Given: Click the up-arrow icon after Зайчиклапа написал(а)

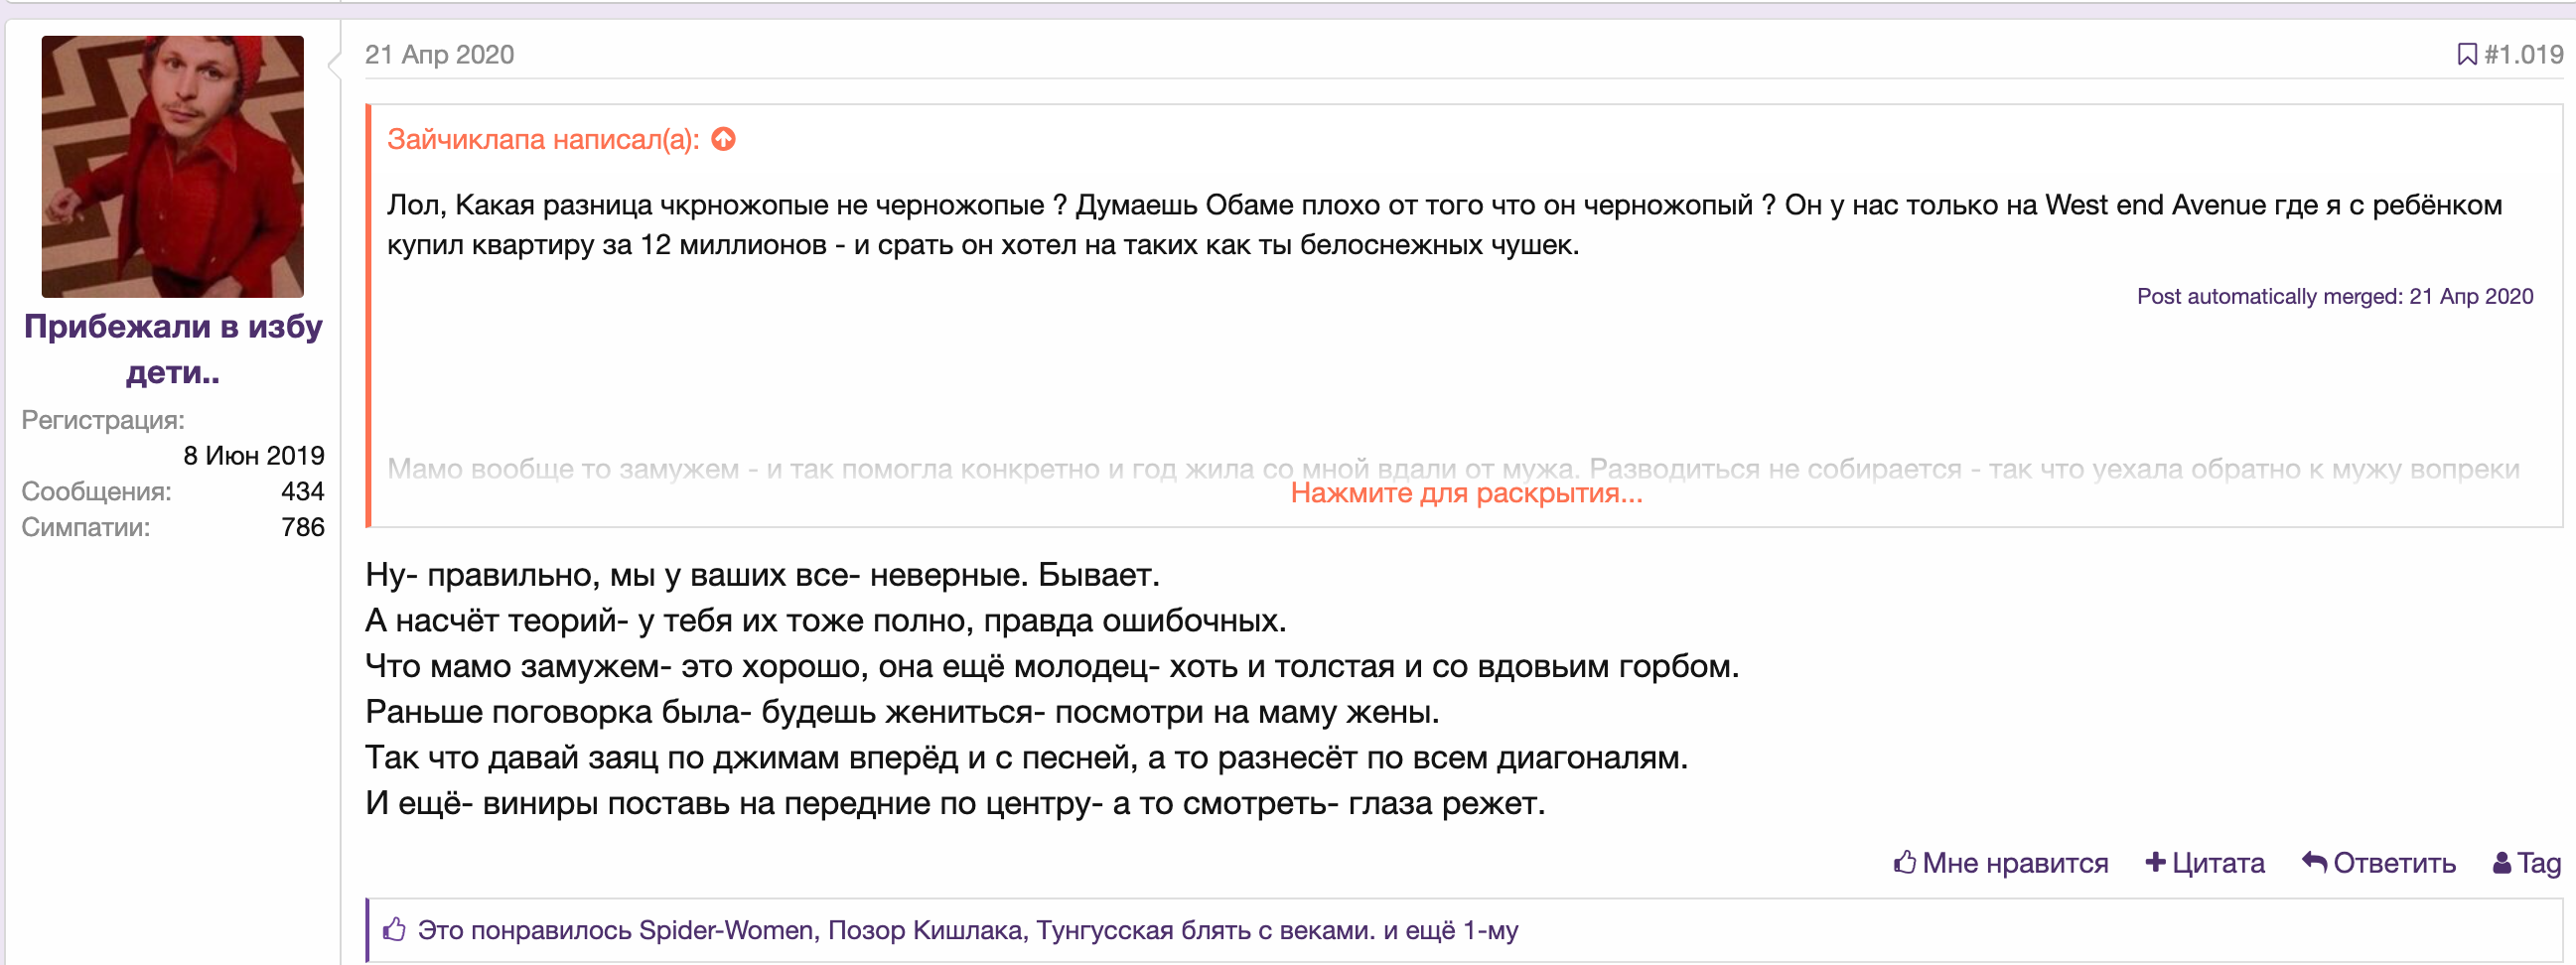Looking at the screenshot, I should pos(723,139).
